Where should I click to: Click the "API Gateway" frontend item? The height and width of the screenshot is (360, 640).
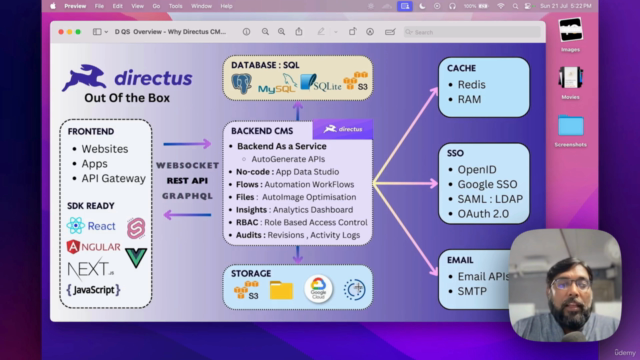tap(113, 178)
